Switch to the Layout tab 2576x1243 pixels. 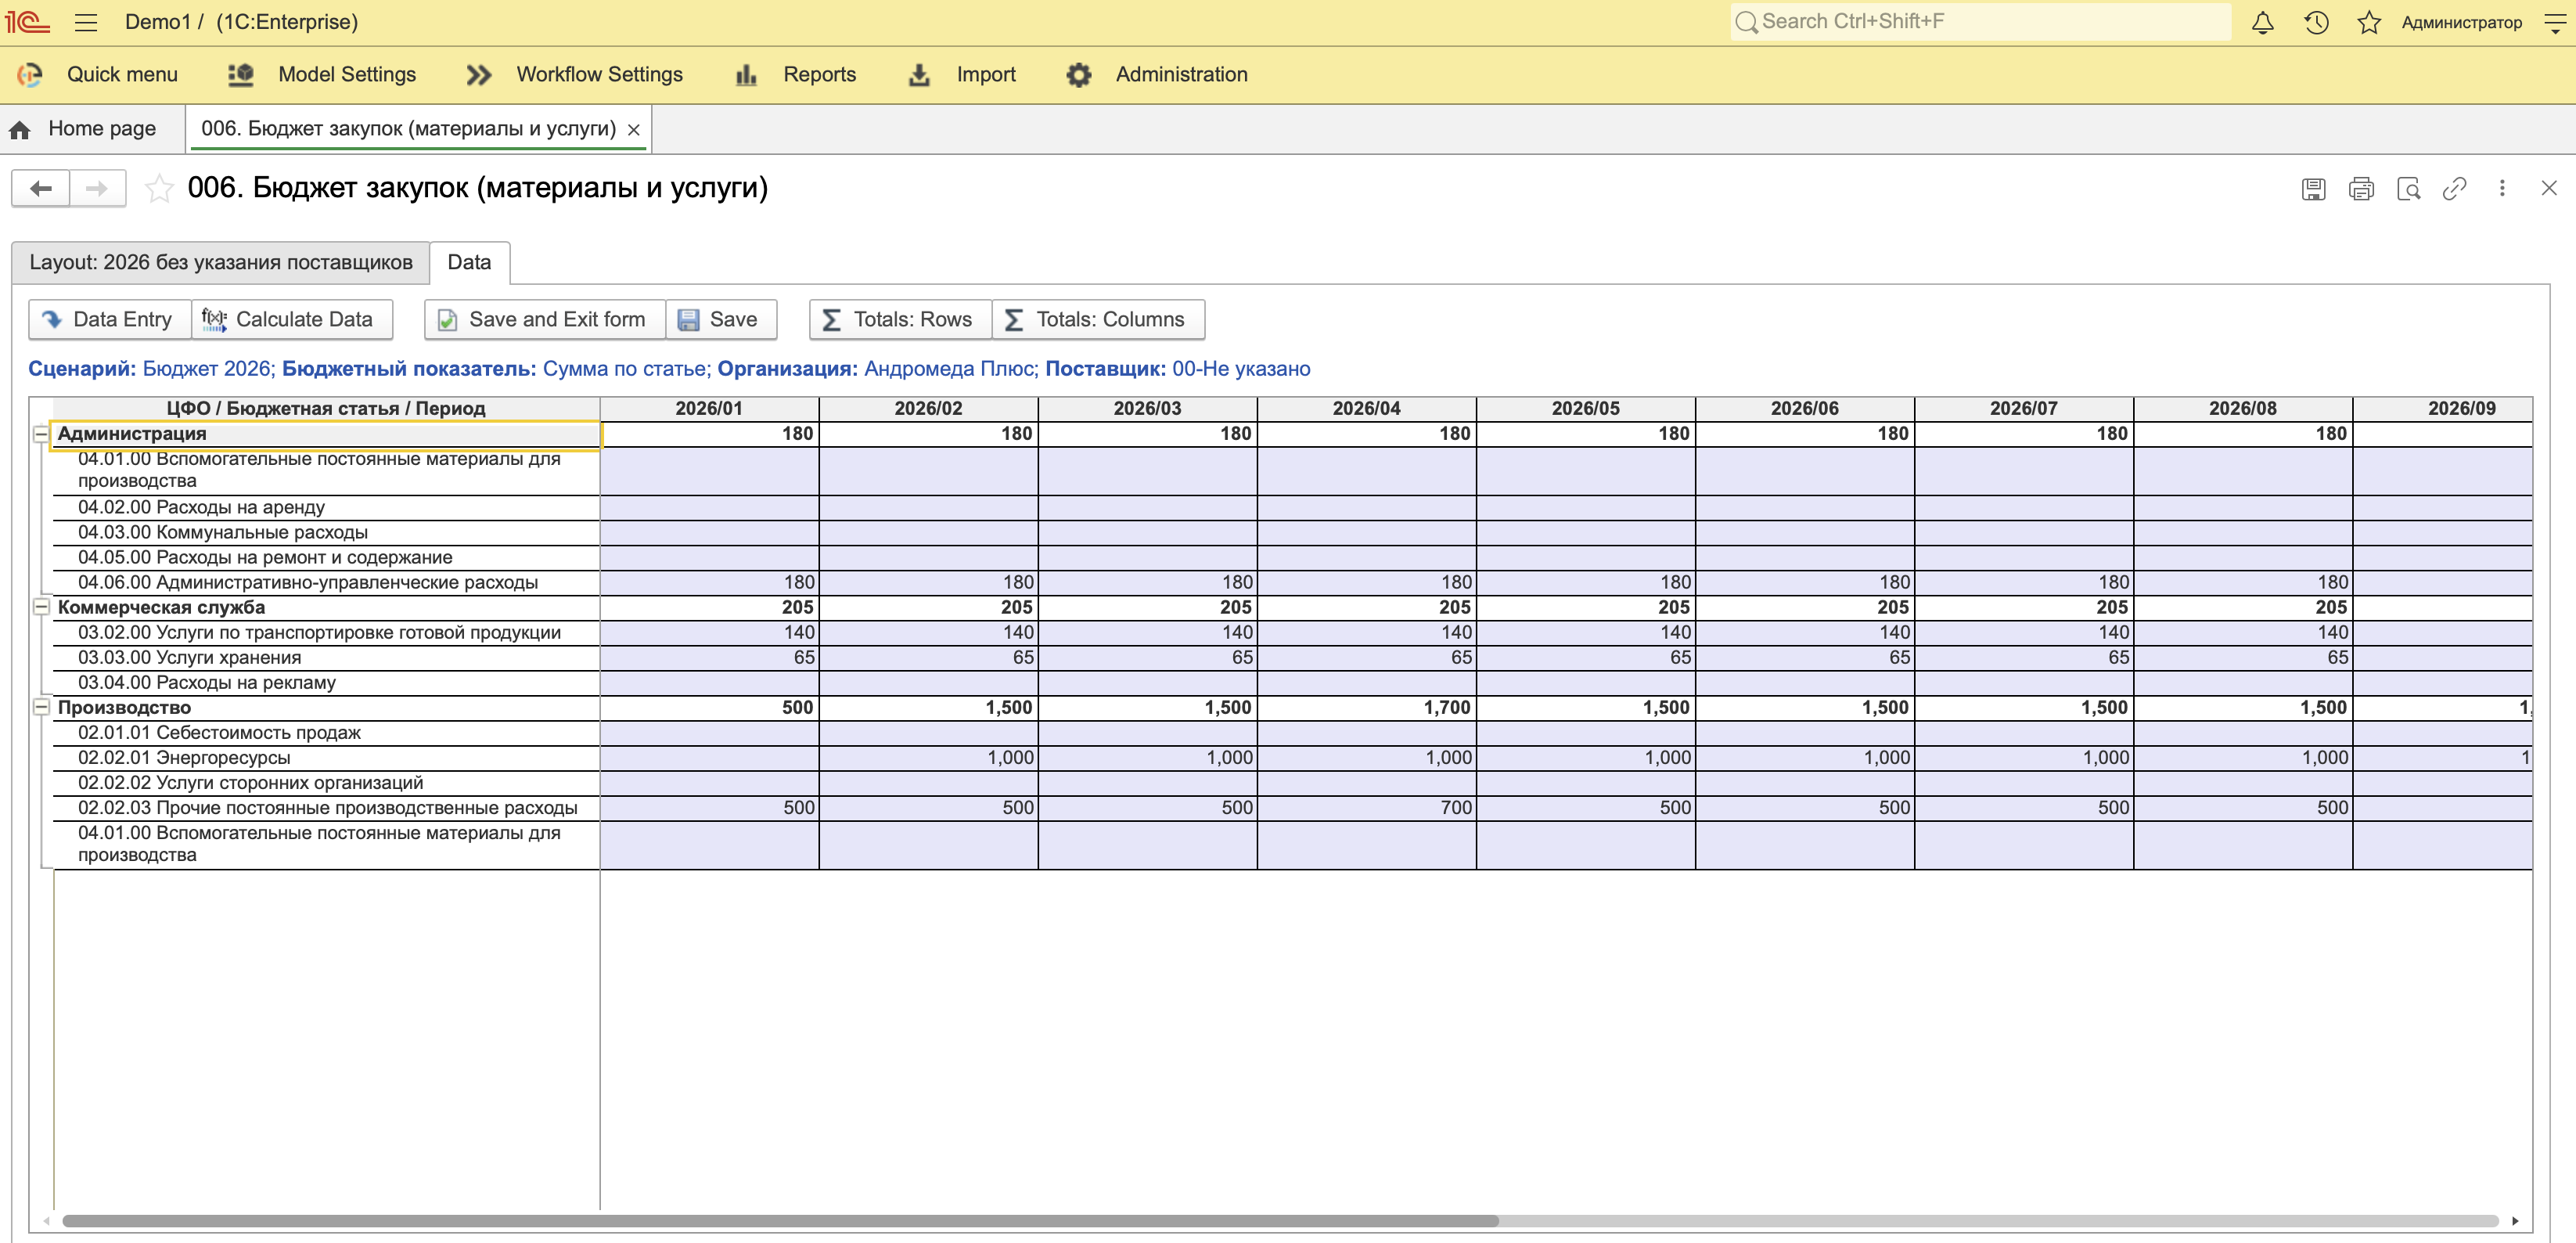pos(221,262)
